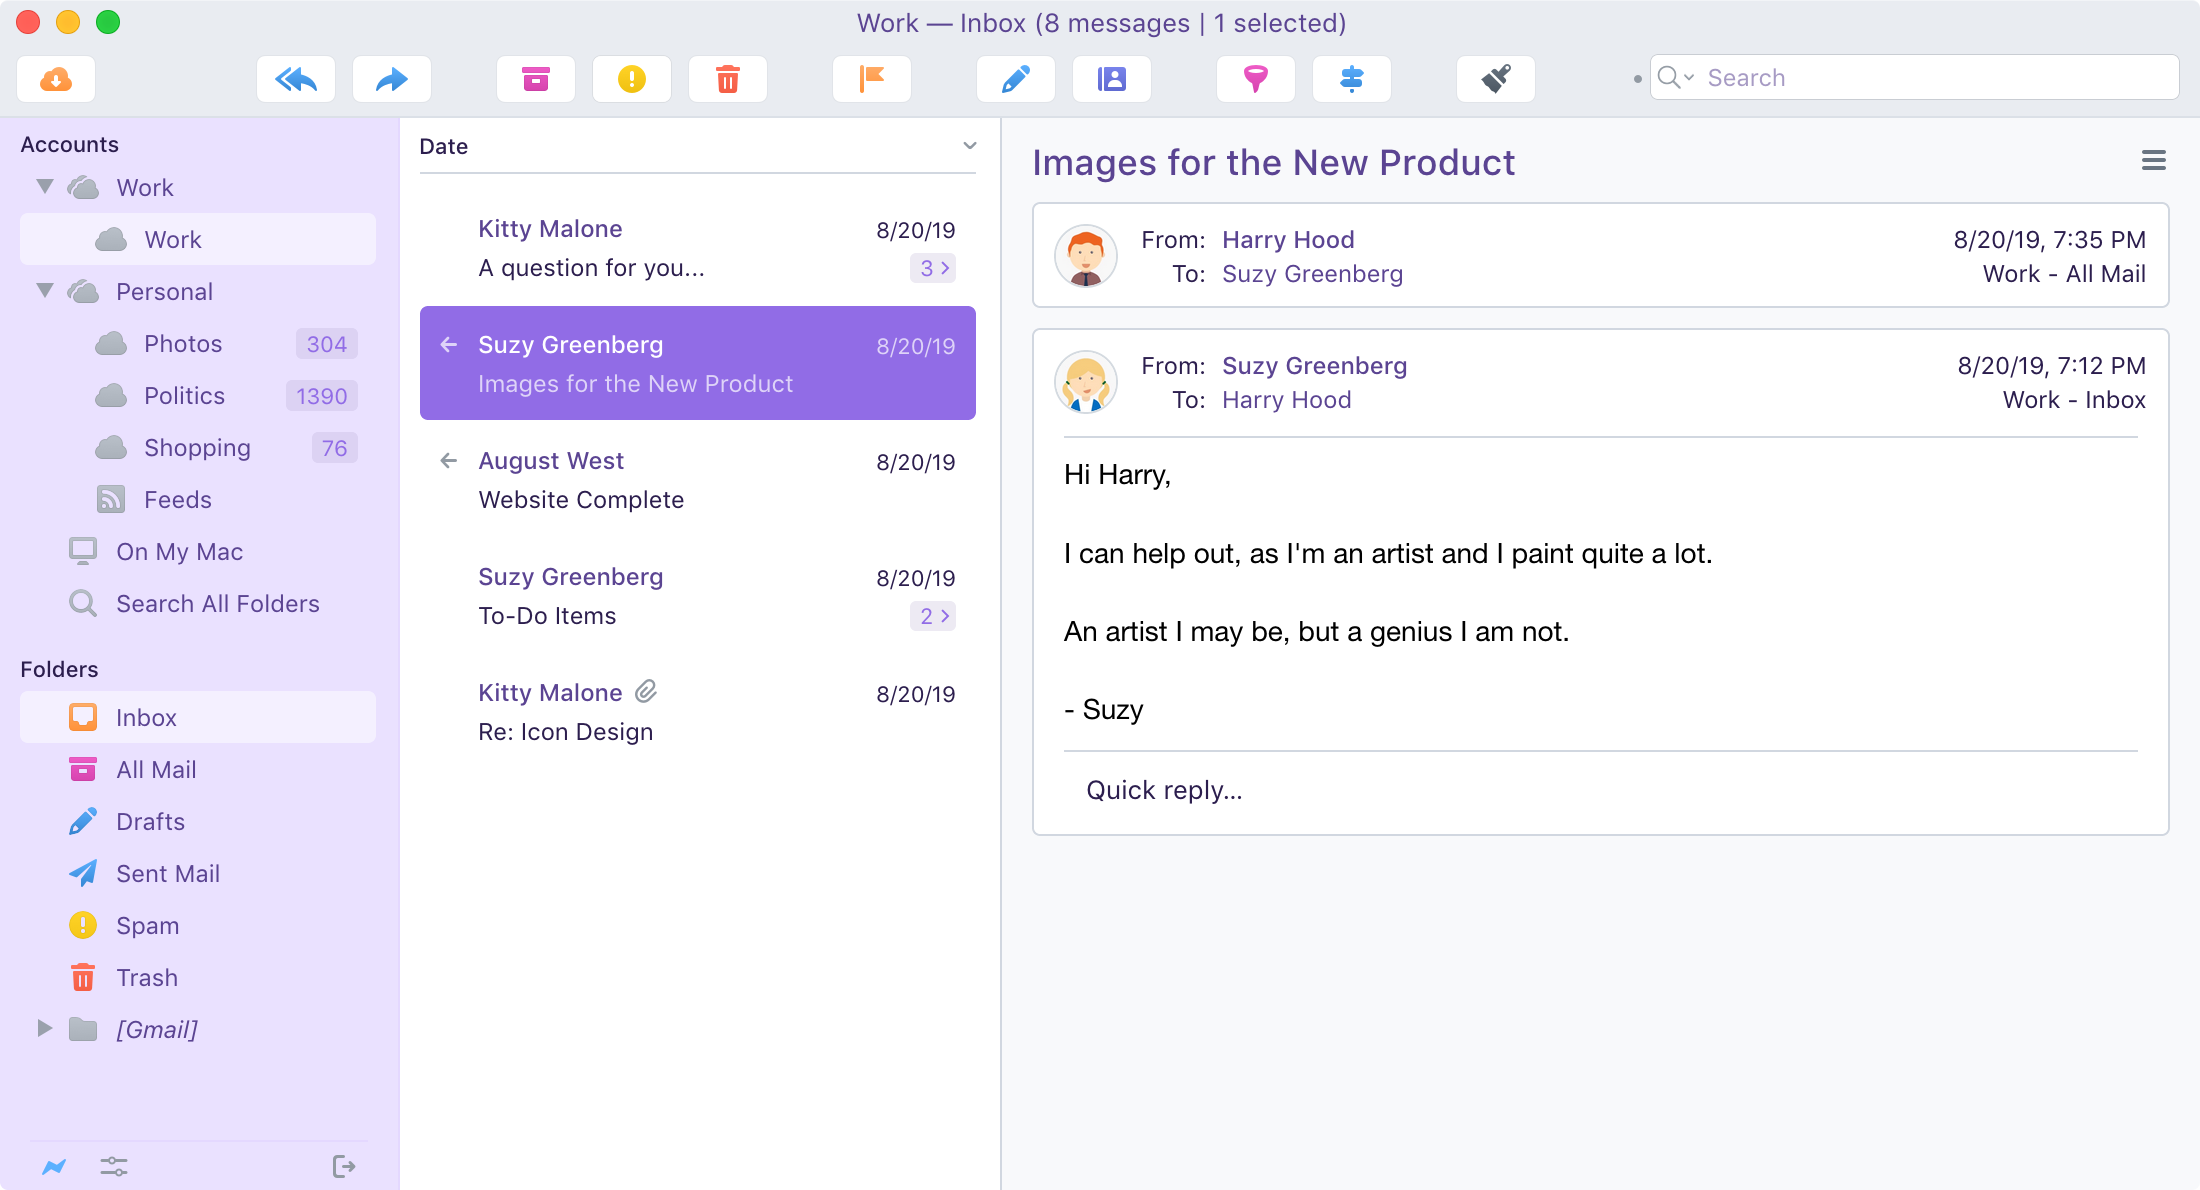Click the Quick reply field
2200x1190 pixels.
pos(1163,790)
